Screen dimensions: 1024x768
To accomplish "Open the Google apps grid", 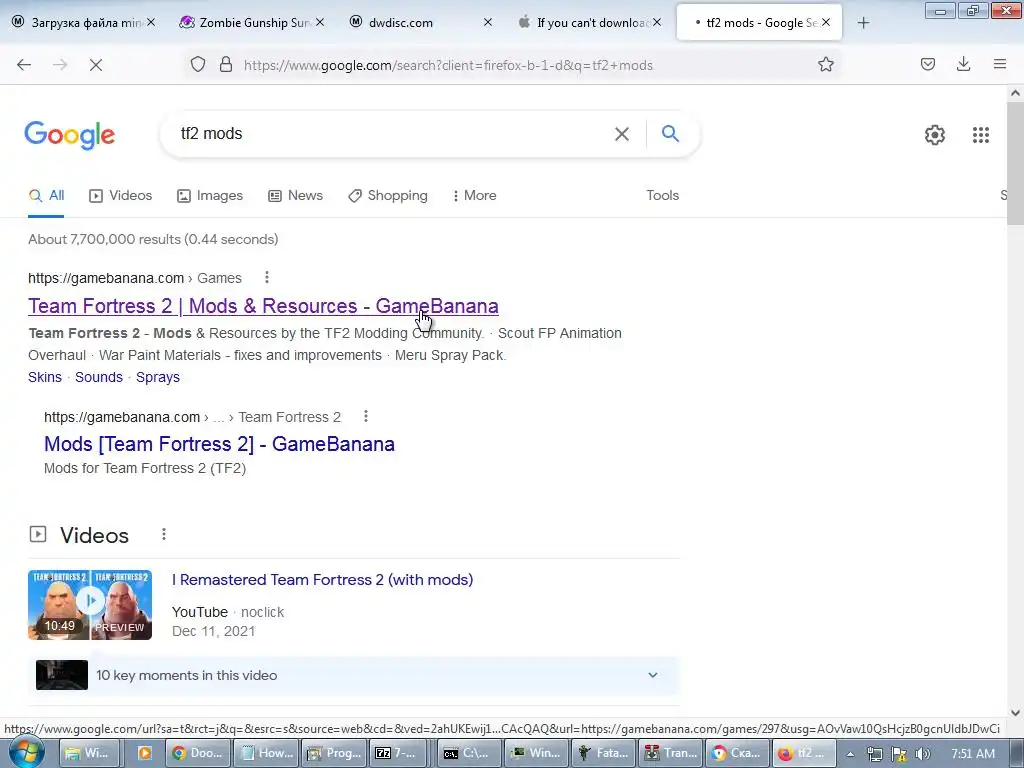I will pos(980,135).
